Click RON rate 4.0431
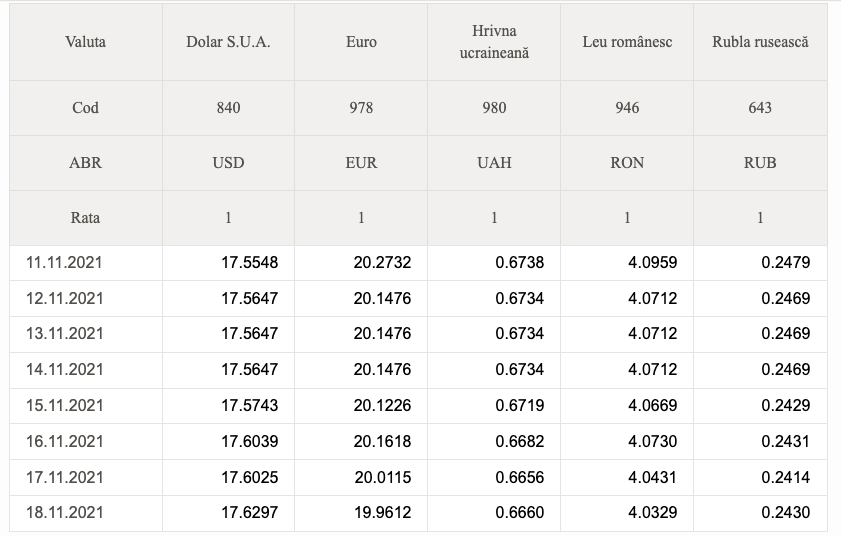The width and height of the screenshot is (841, 537). (652, 477)
